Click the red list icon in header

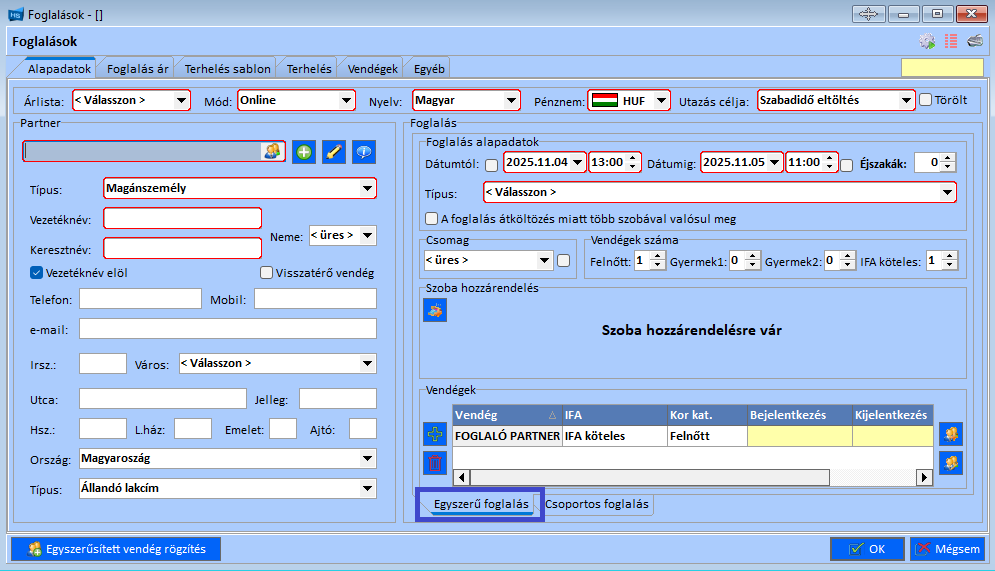point(951,41)
